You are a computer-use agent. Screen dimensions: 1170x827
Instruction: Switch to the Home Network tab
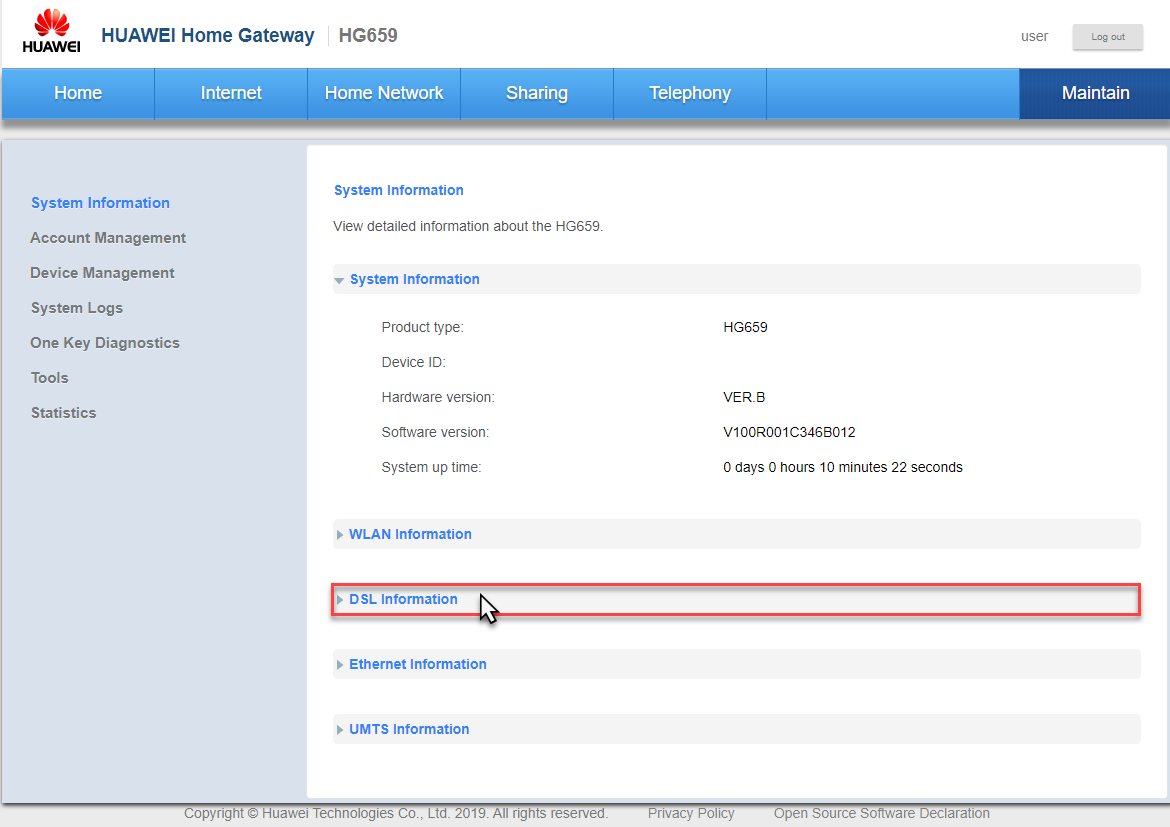(x=384, y=93)
